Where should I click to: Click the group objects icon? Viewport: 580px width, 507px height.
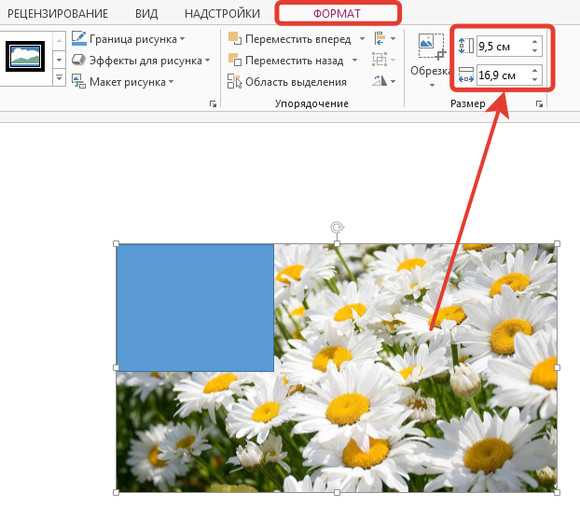pyautogui.click(x=380, y=60)
